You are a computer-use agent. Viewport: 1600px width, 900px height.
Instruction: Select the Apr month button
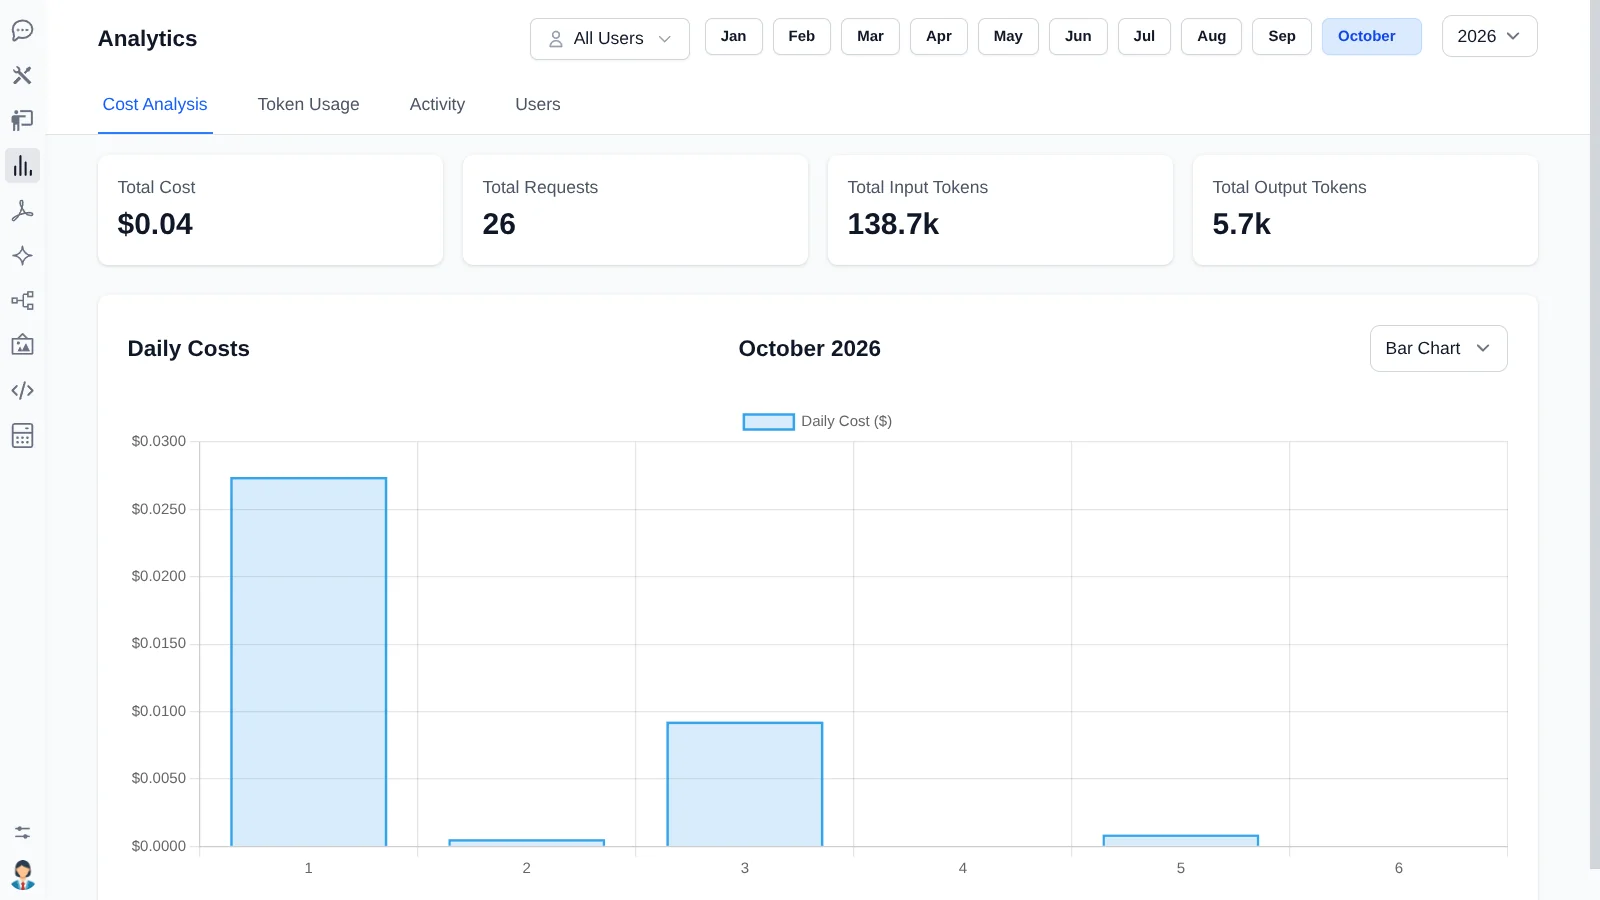[x=939, y=36]
